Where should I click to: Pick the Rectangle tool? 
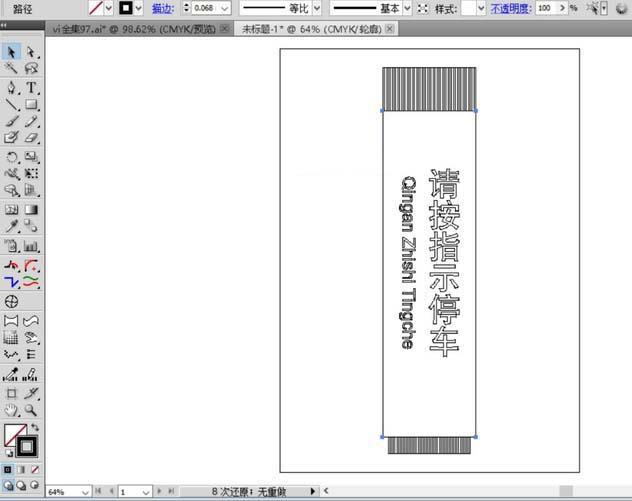coord(31,104)
